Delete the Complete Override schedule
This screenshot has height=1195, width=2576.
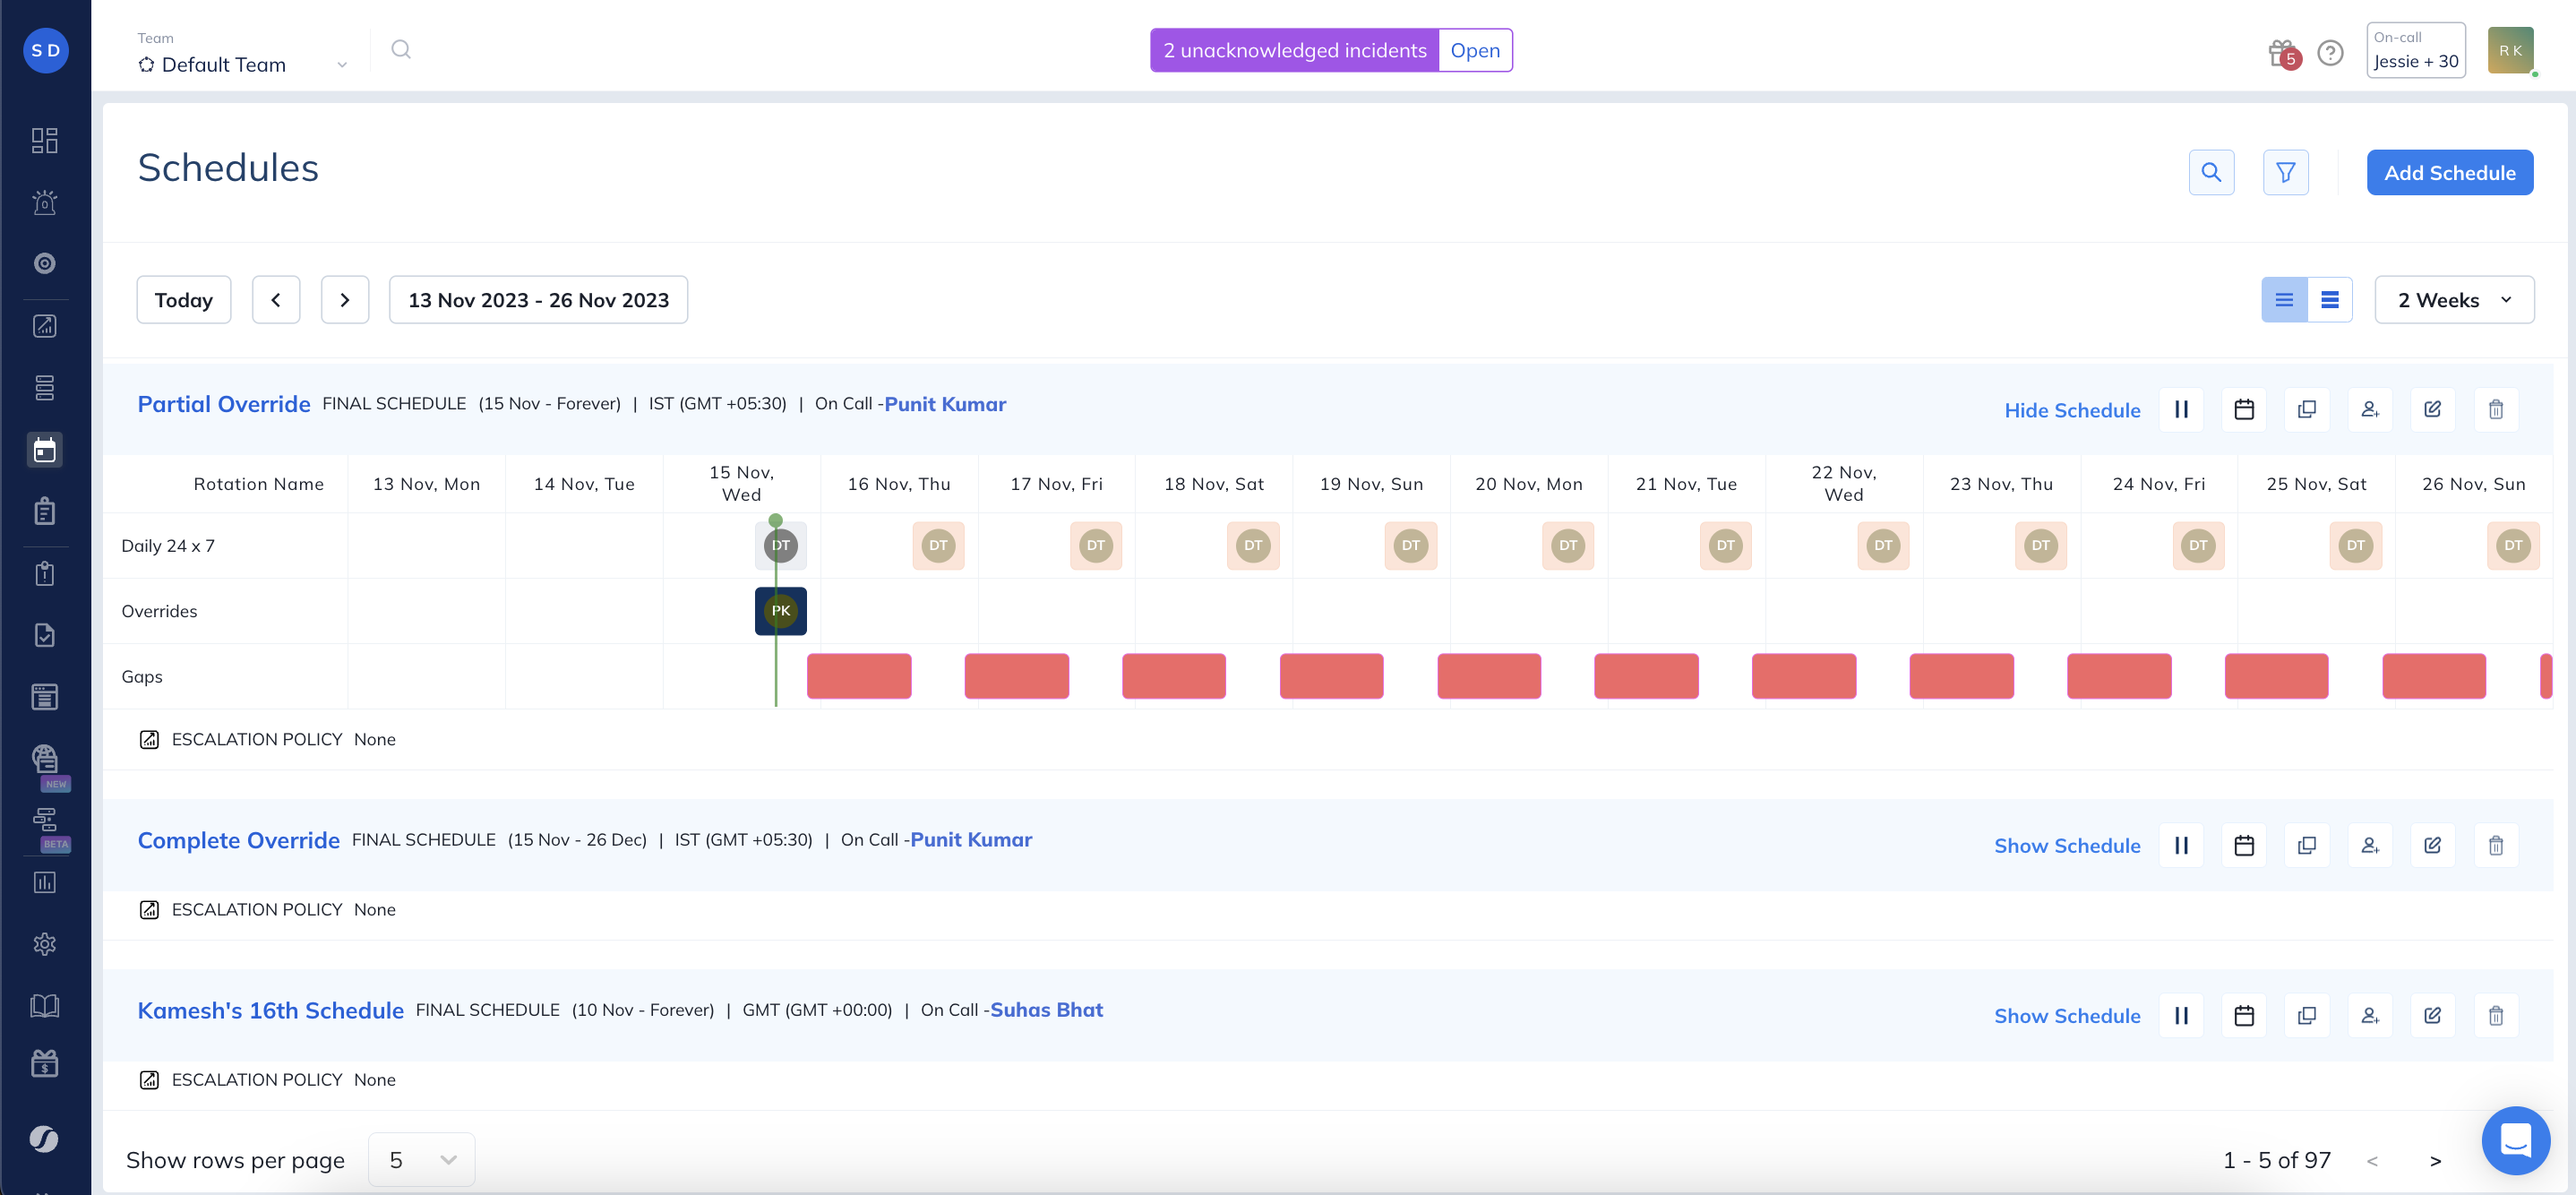pos(2495,845)
